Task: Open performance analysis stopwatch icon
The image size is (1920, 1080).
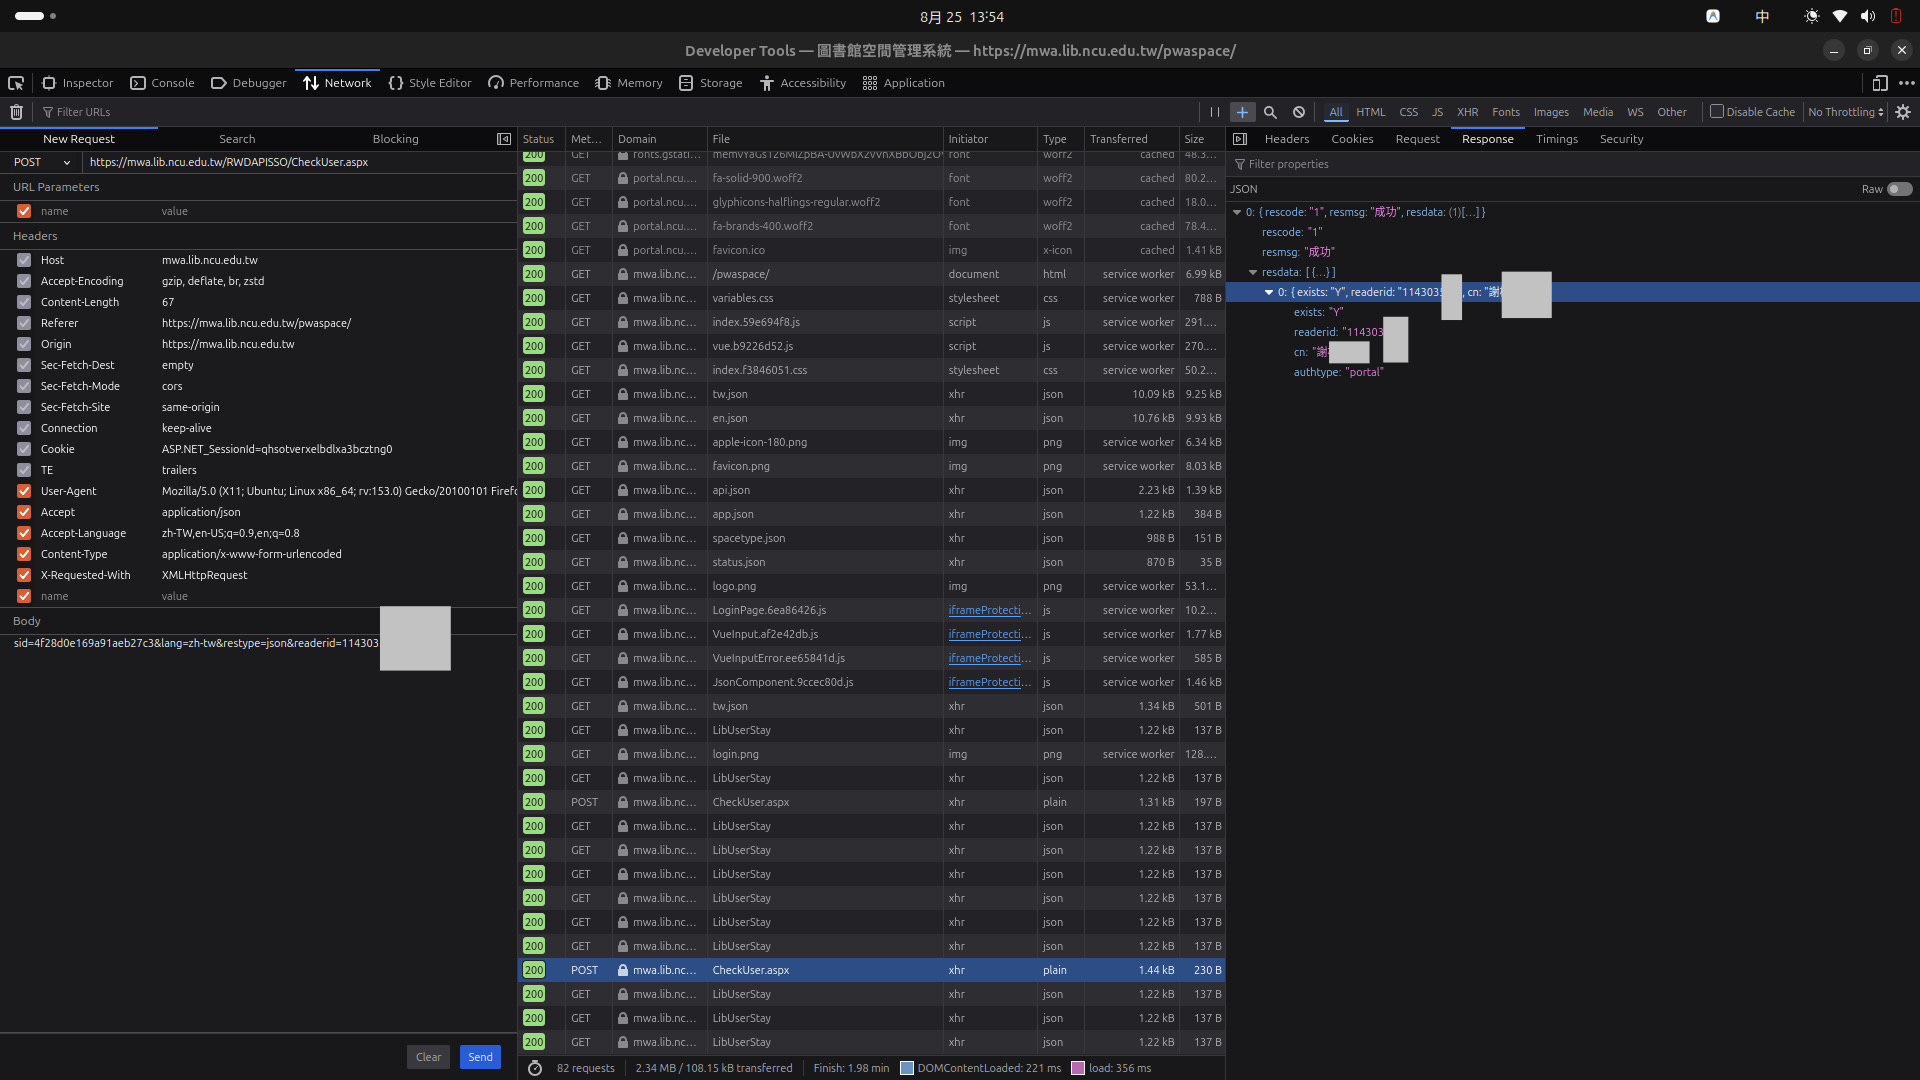Action: (535, 1068)
